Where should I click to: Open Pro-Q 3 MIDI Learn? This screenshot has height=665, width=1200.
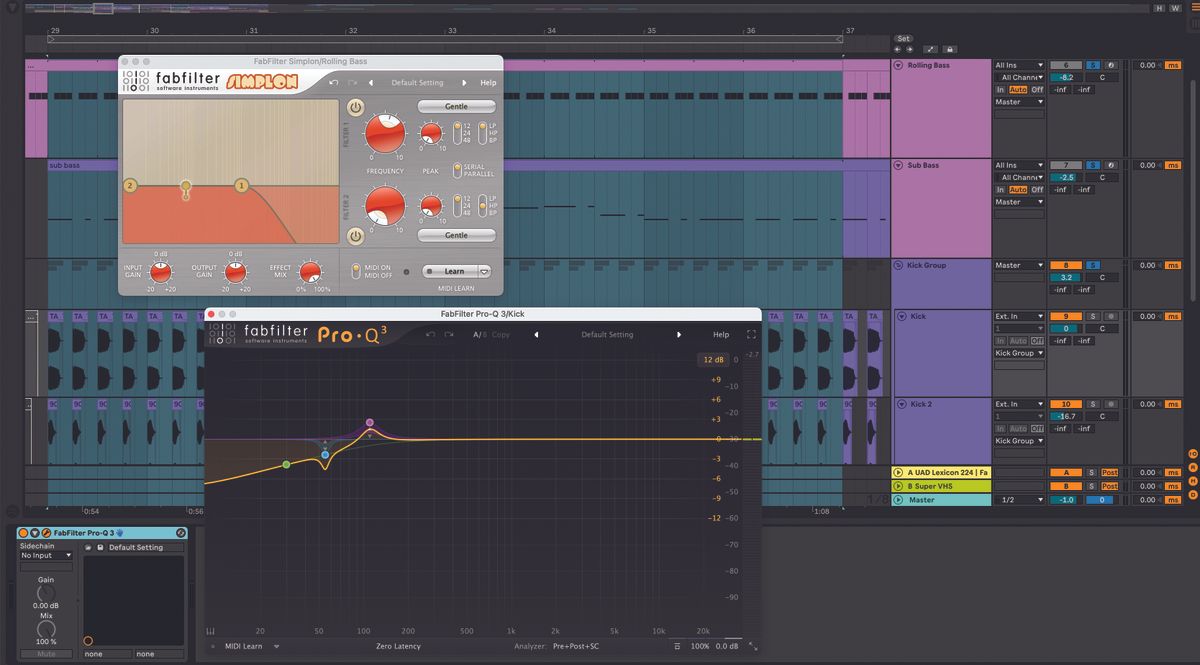click(x=242, y=647)
